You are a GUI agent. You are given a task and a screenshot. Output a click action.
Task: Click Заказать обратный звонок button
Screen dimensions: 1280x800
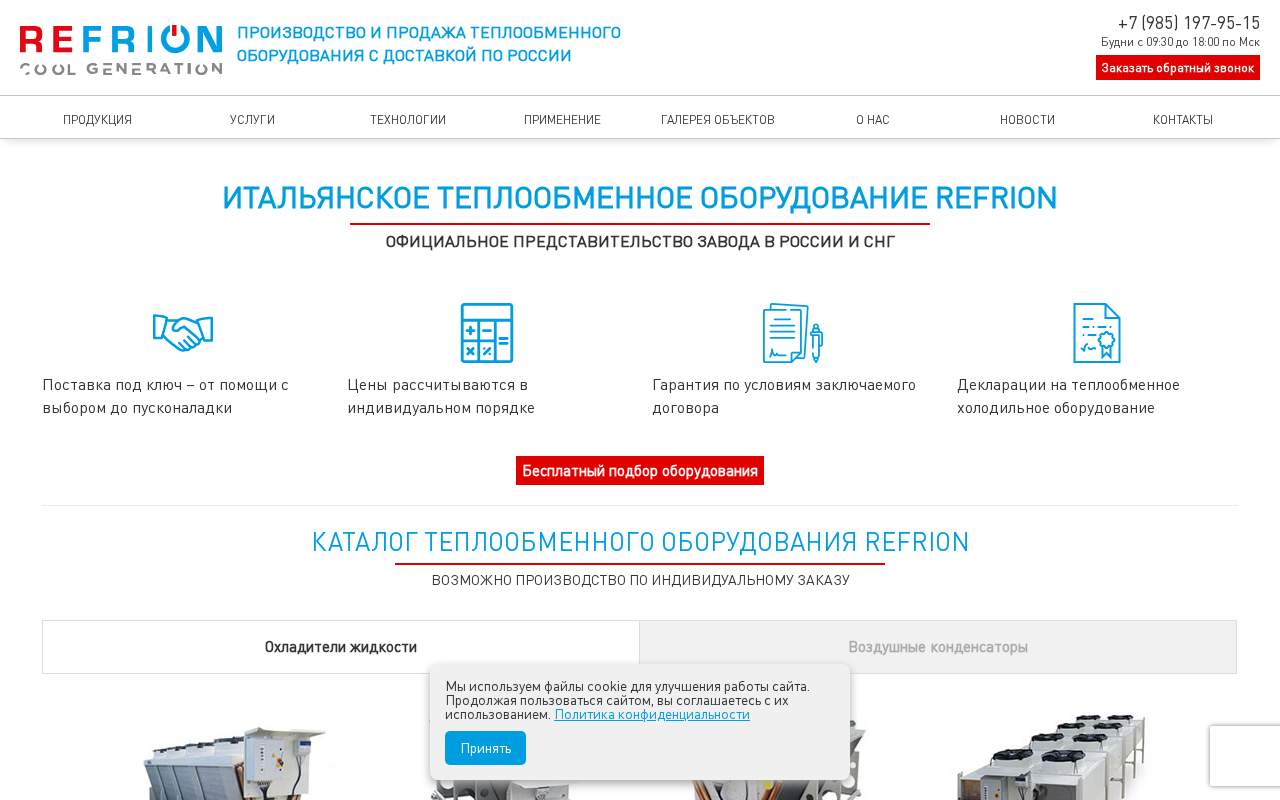[1178, 68]
